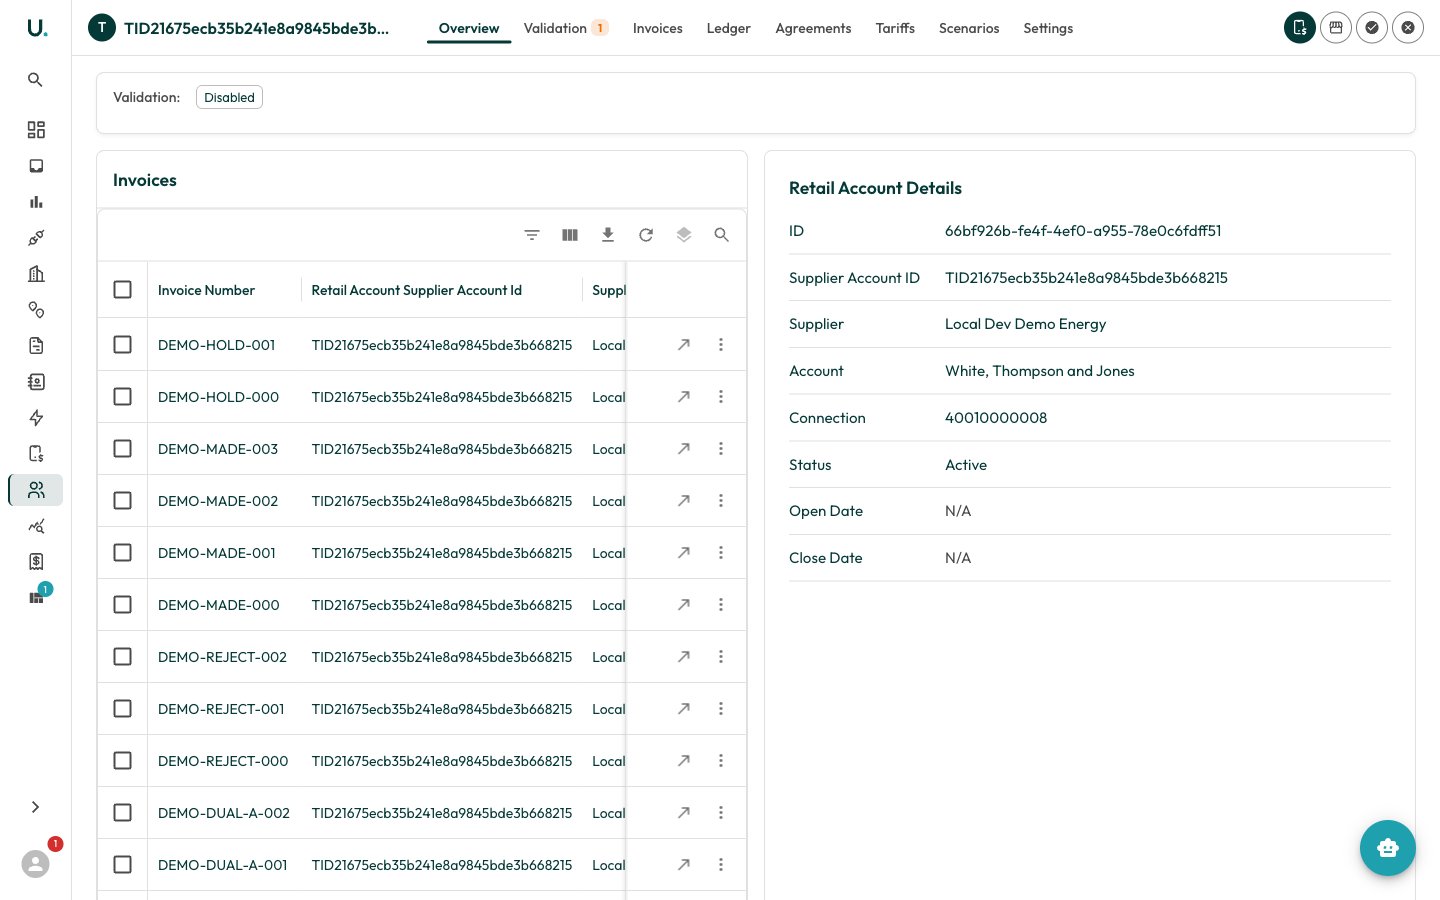Open row menu for DEMO-REJECT-000
Screen dimensions: 1440x900
pyautogui.click(x=721, y=761)
